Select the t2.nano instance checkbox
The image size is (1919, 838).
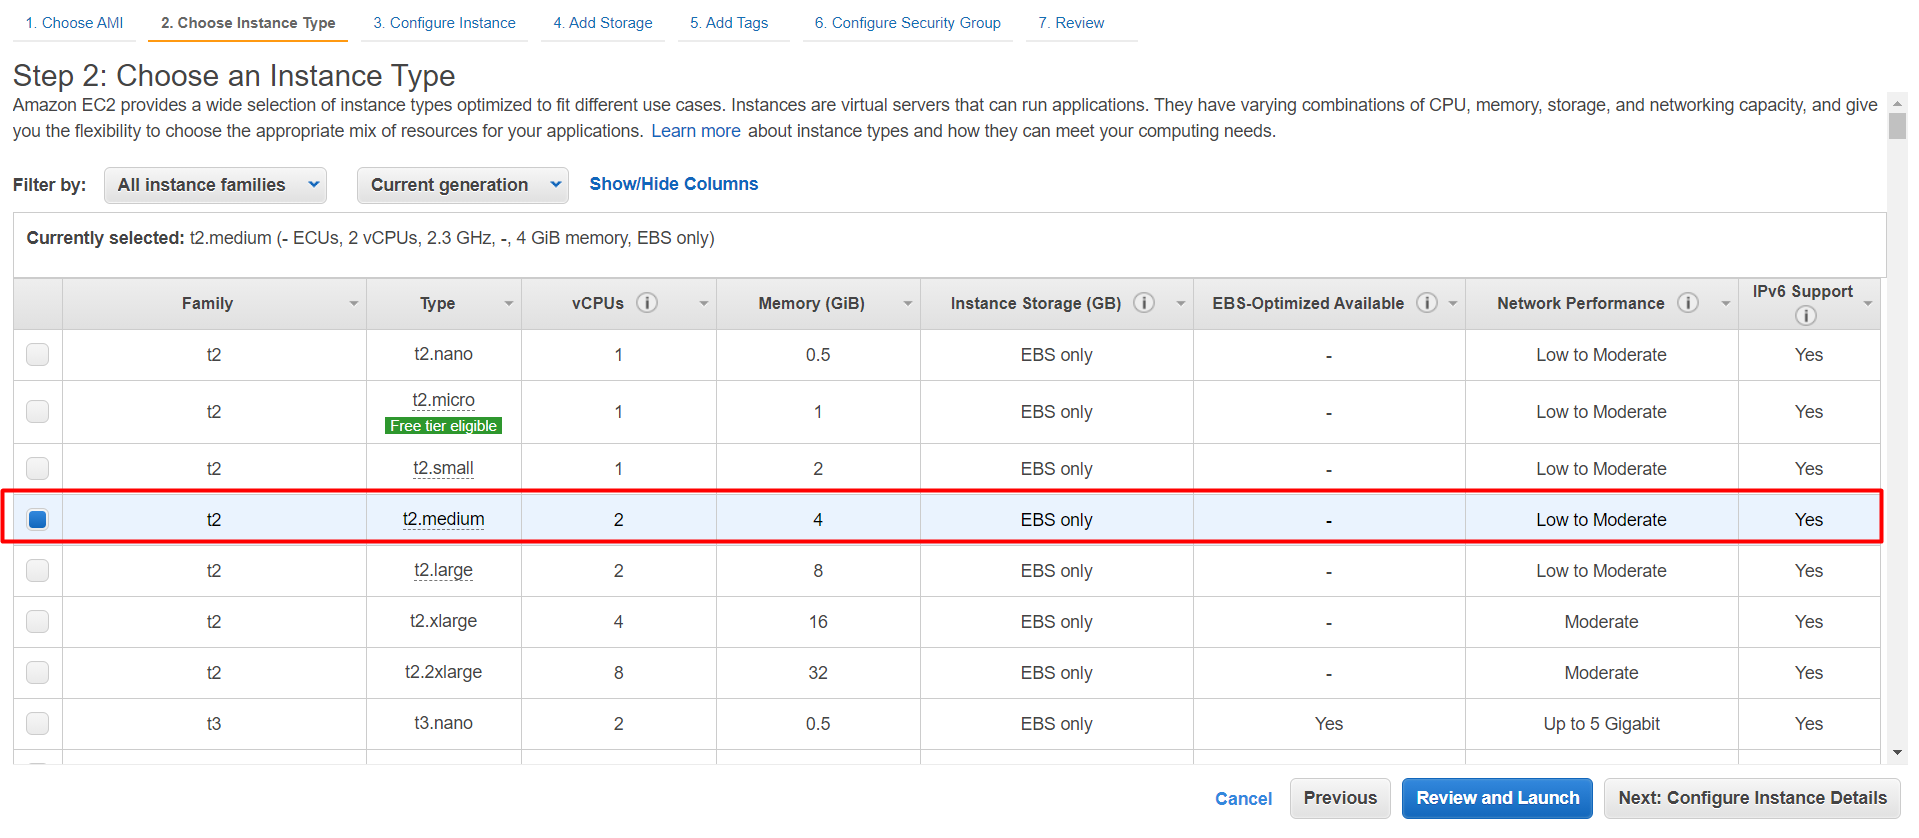(x=38, y=354)
